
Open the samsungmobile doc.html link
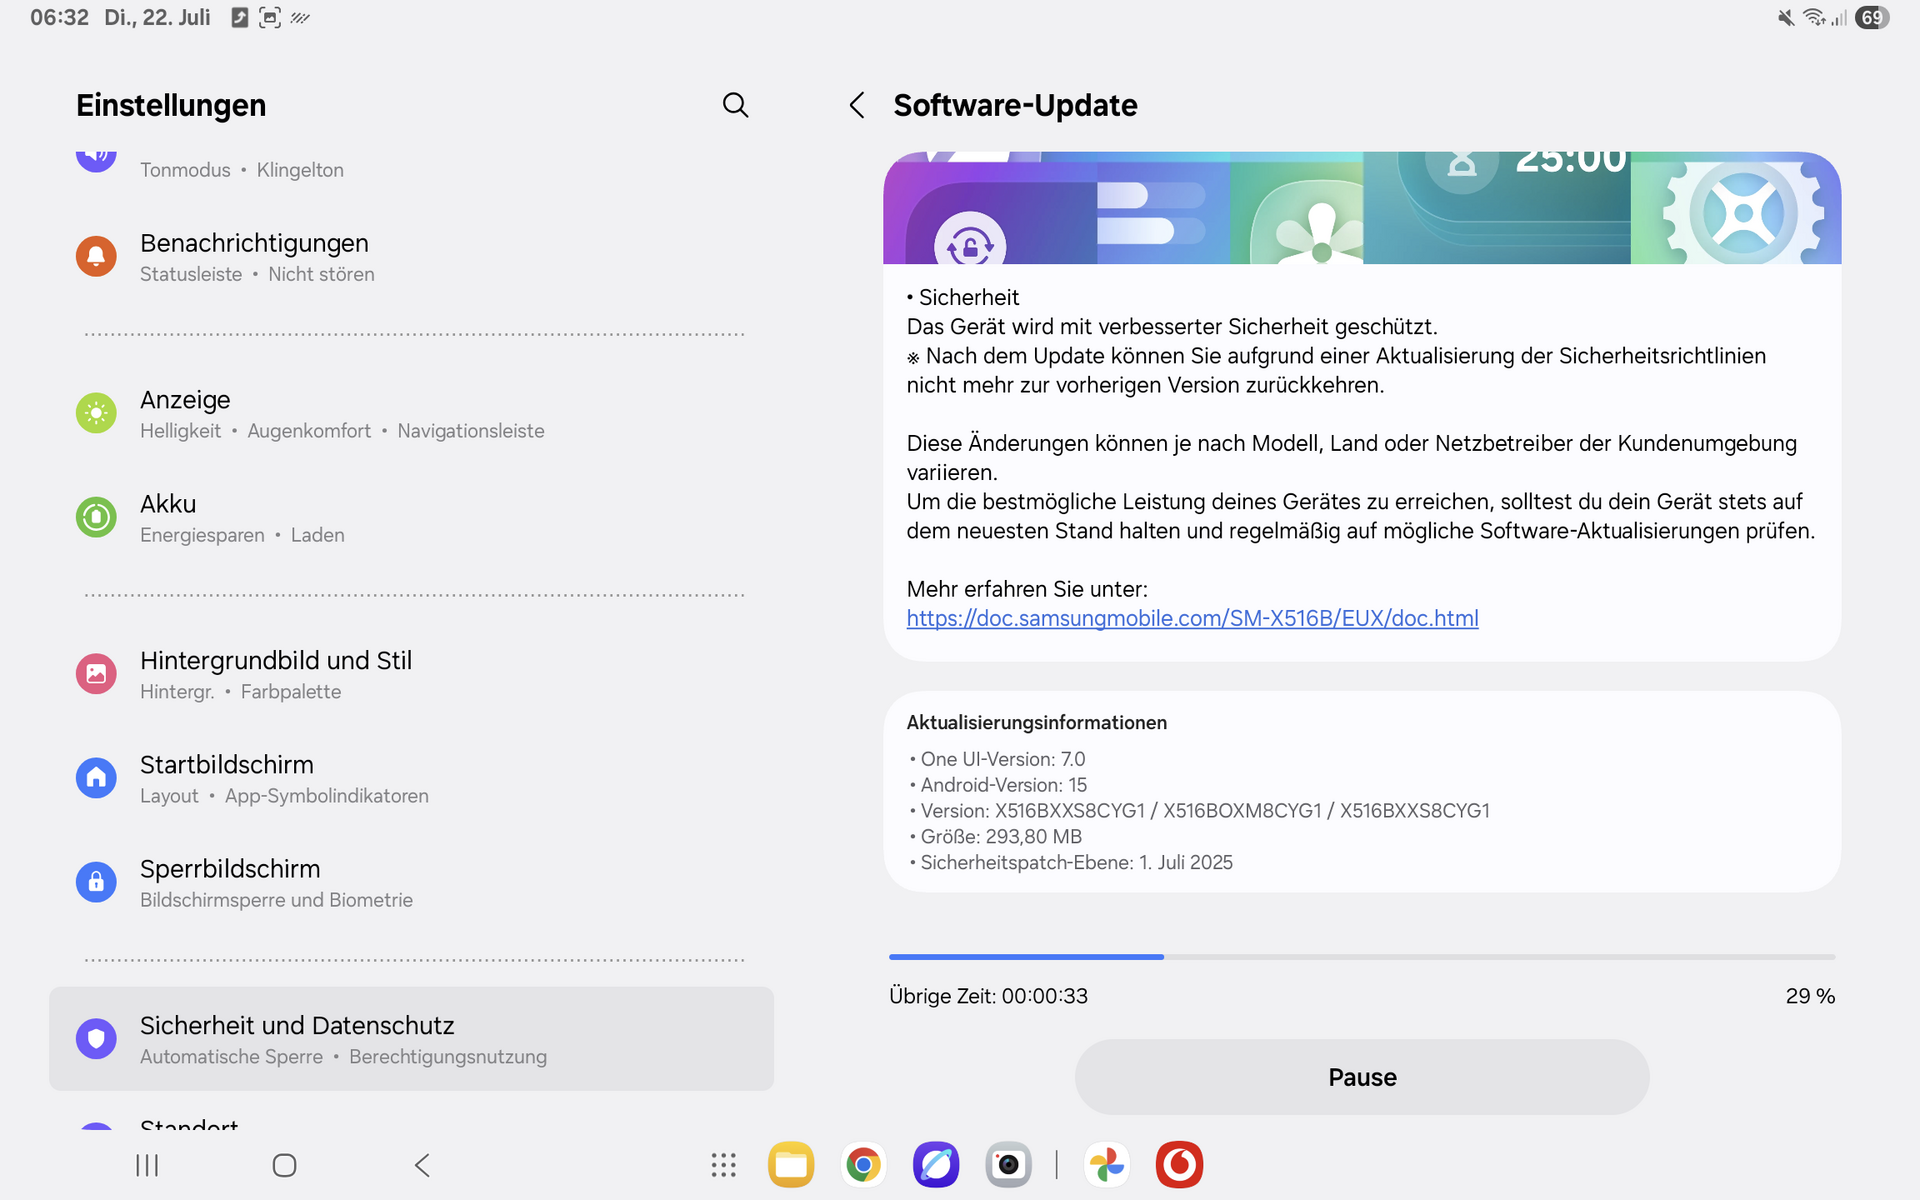point(1192,618)
